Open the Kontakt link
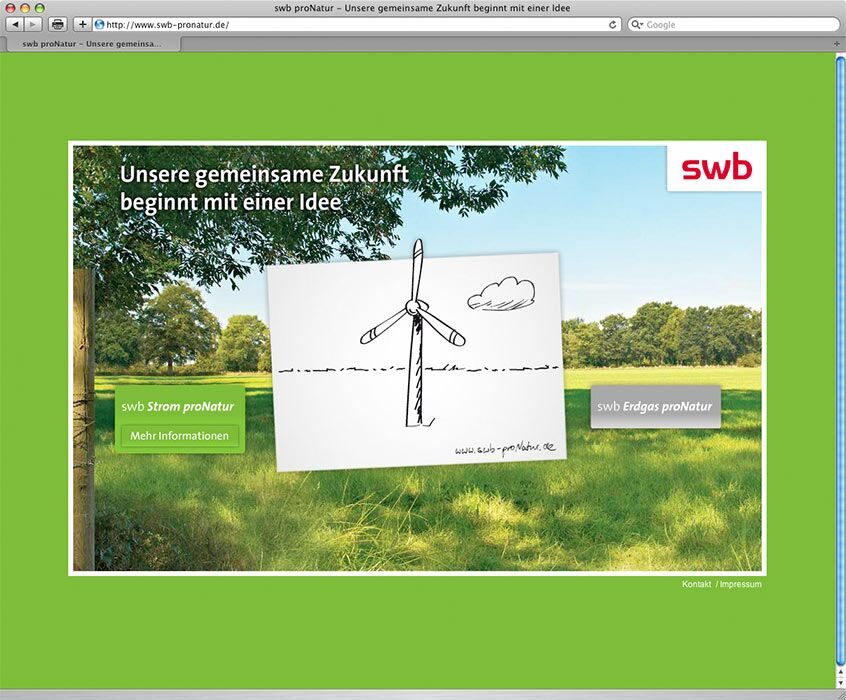This screenshot has height=700, width=846. 697,584
